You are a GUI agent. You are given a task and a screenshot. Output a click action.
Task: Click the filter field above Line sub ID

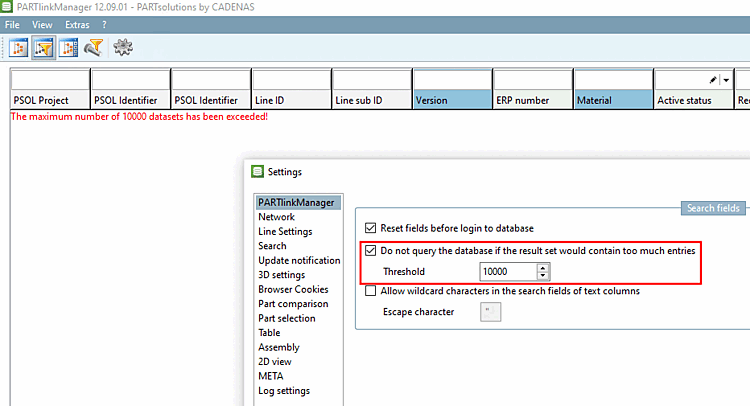[372, 80]
